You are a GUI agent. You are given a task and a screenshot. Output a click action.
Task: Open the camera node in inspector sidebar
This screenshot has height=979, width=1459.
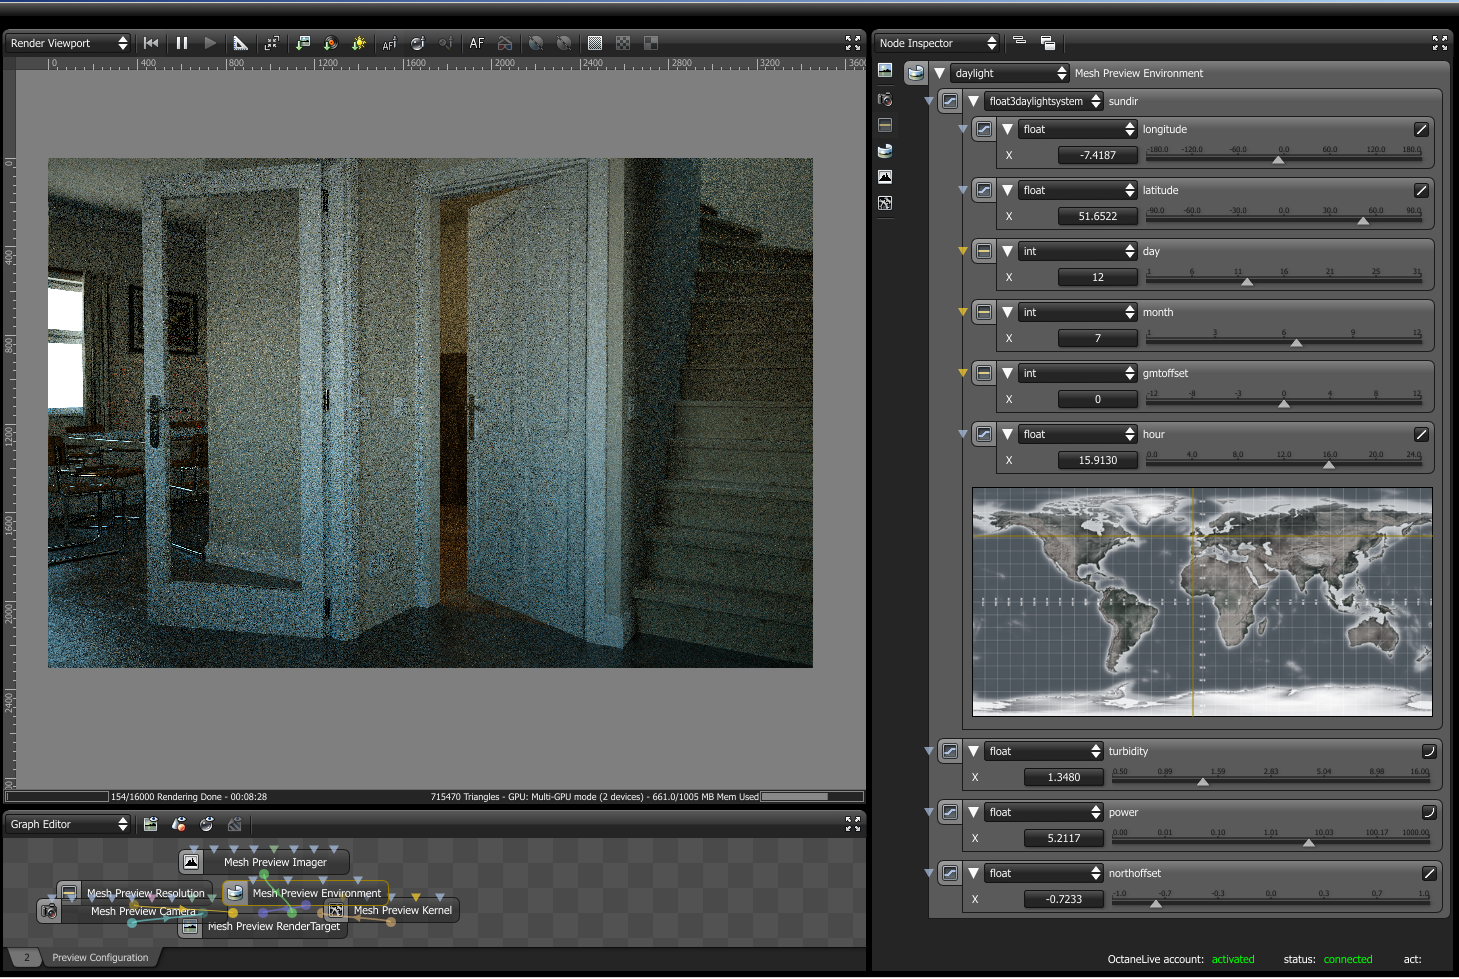click(885, 99)
